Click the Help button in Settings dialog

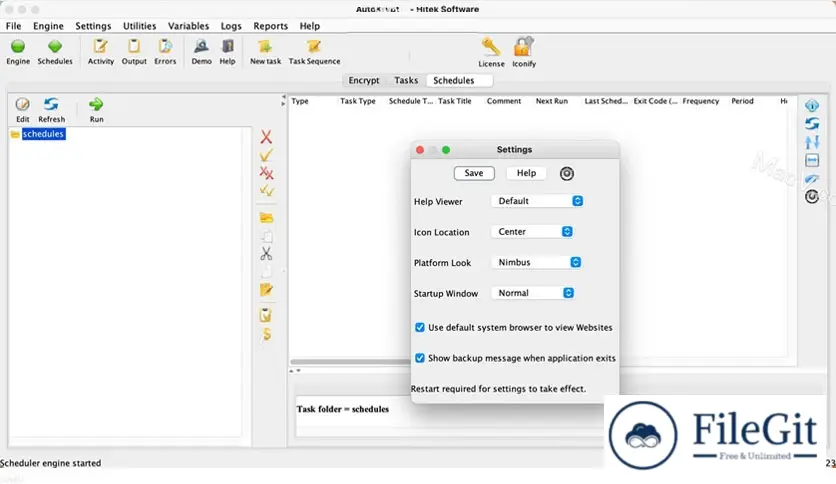coord(526,173)
